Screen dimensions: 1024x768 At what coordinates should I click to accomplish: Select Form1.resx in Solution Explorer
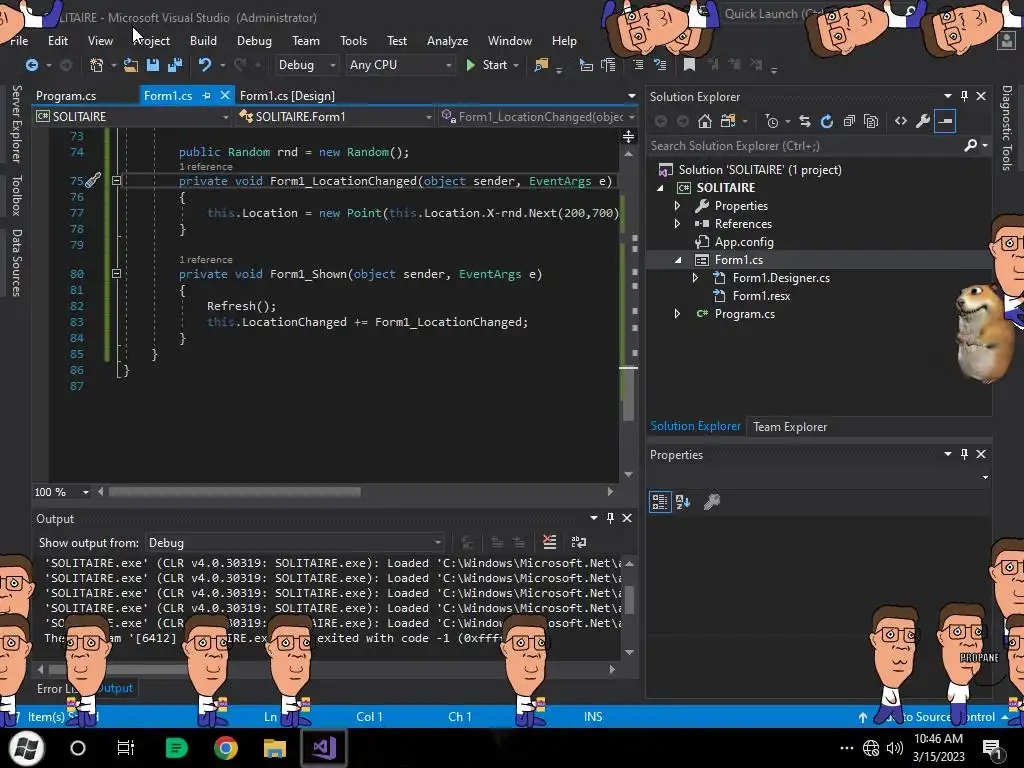click(761, 296)
